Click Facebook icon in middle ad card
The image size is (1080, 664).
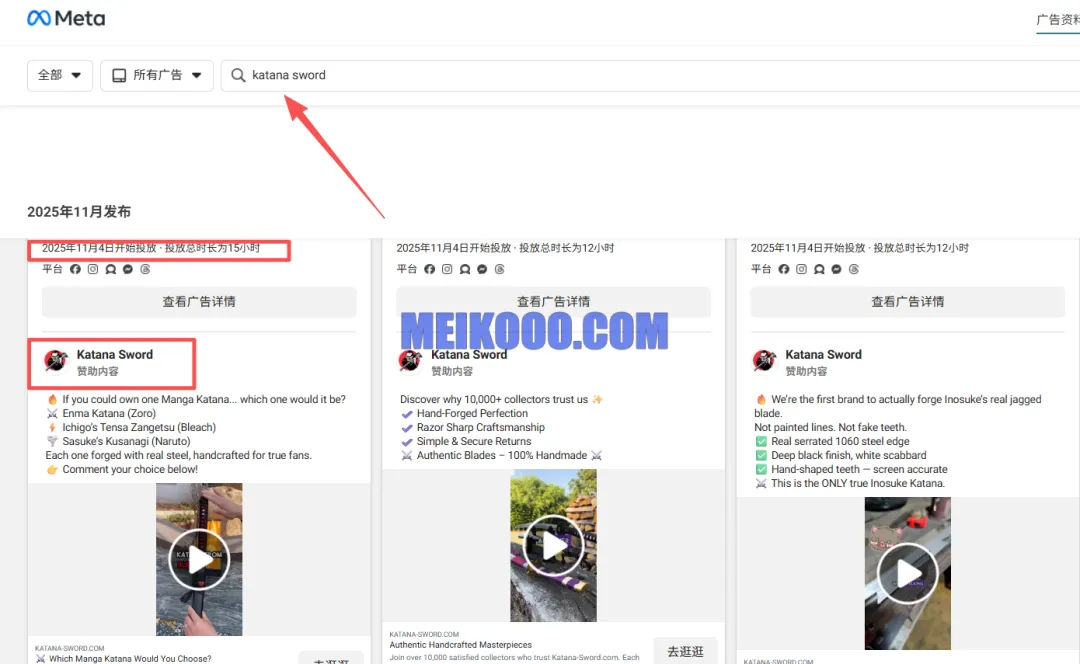430,269
